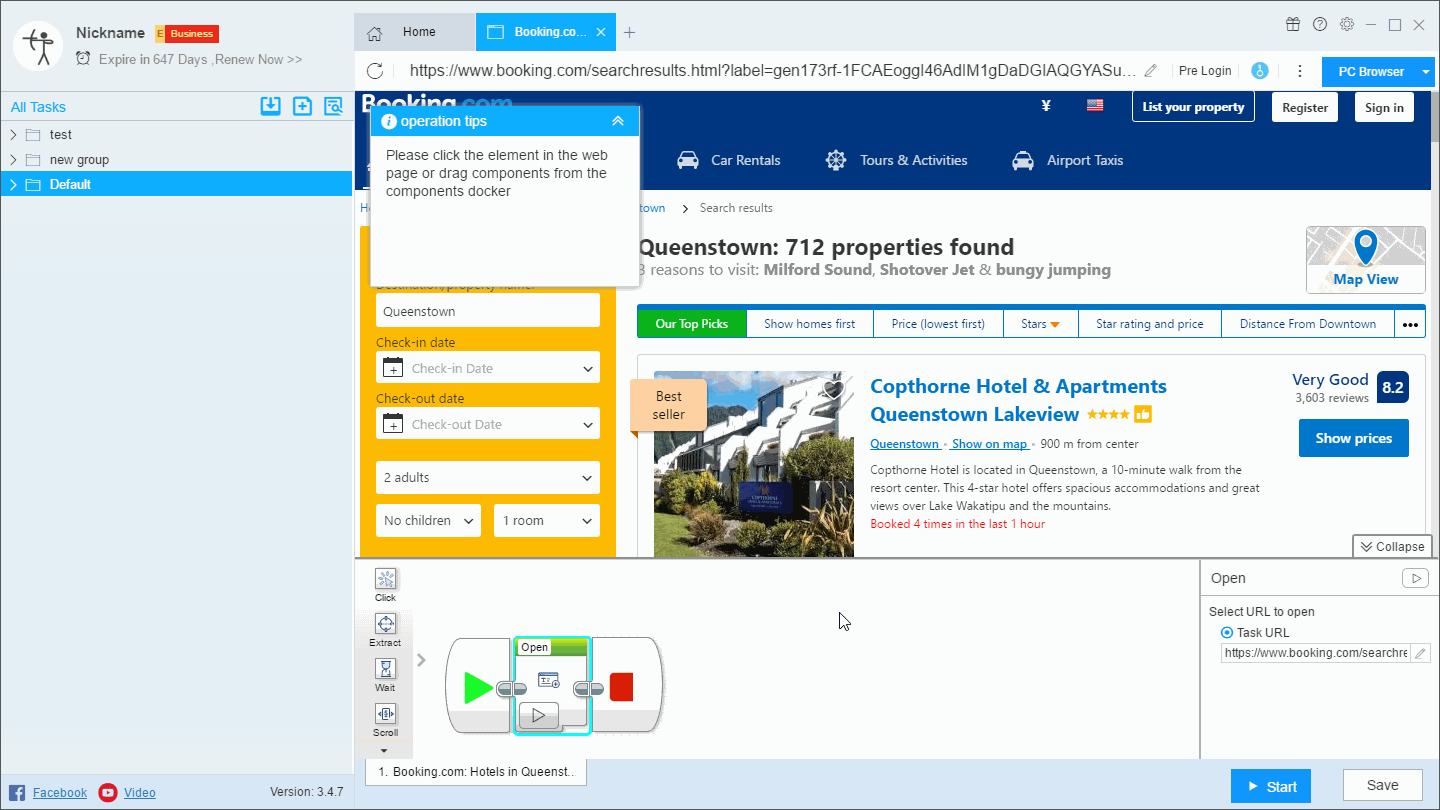Open the Stars sort option

click(1040, 324)
